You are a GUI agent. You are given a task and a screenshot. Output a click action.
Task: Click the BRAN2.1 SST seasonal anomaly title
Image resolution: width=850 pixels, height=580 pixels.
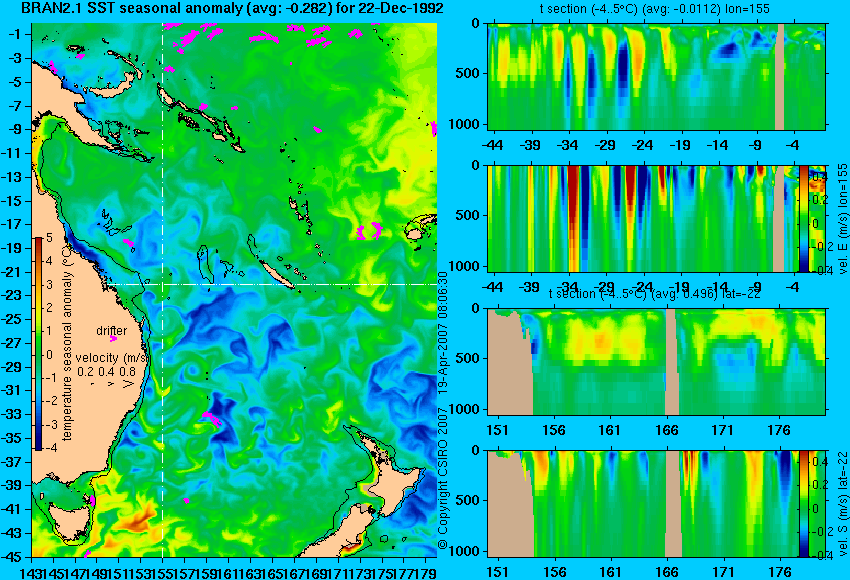tap(233, 8)
